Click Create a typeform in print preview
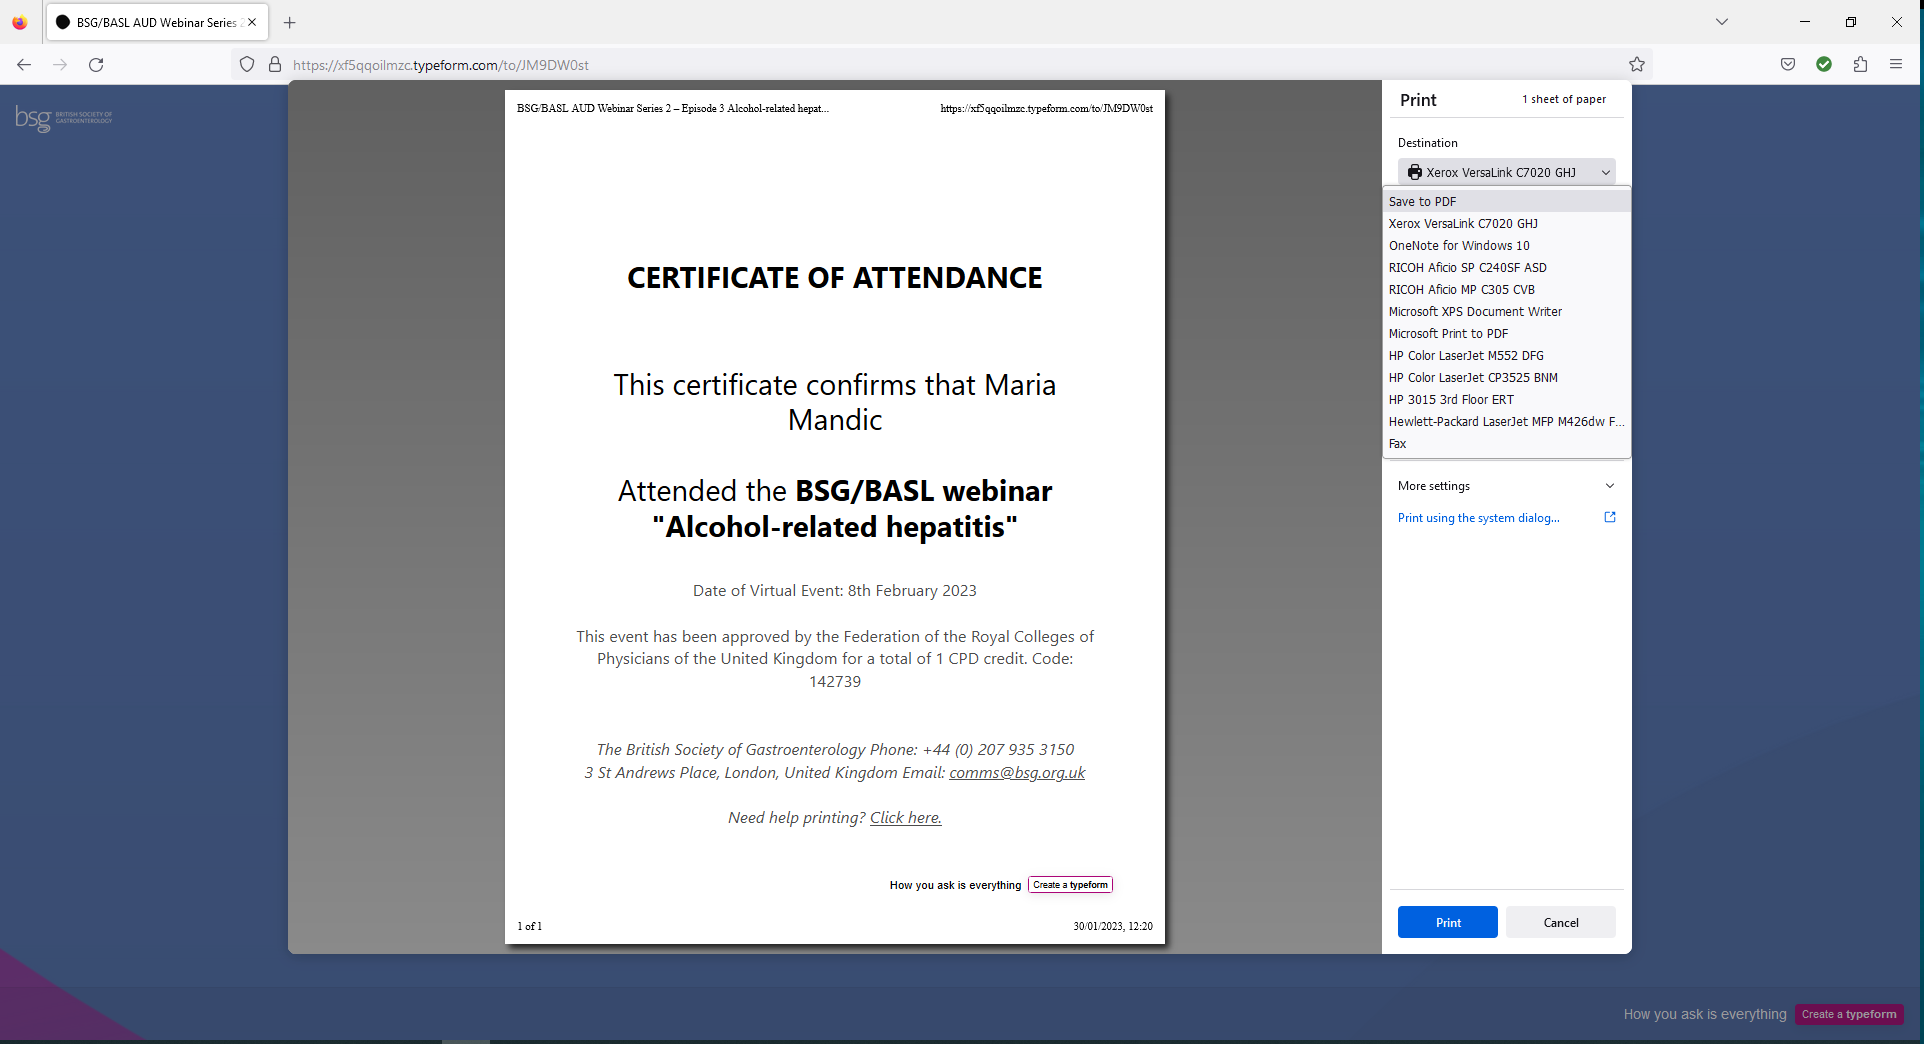The height and width of the screenshot is (1044, 1924). coord(1070,885)
